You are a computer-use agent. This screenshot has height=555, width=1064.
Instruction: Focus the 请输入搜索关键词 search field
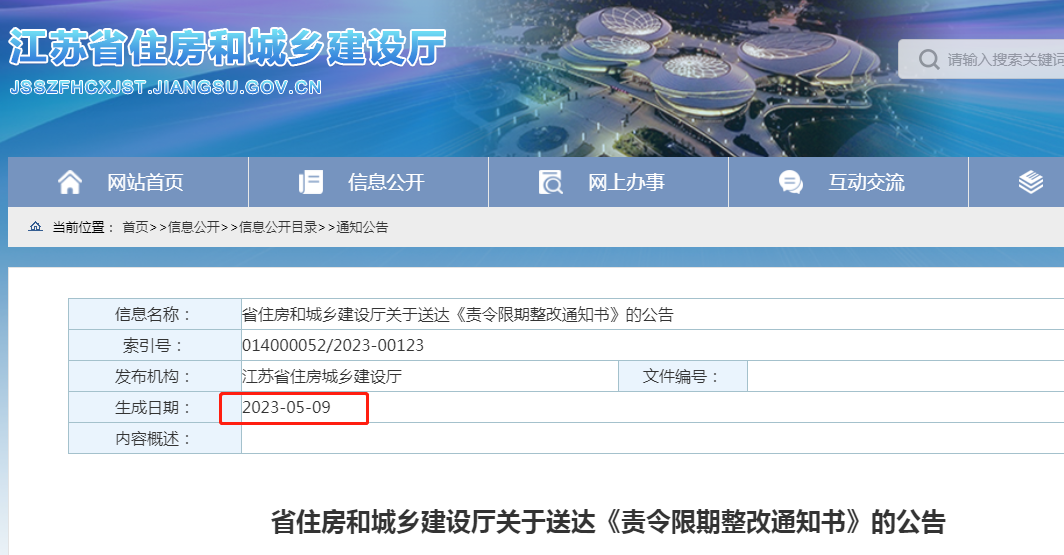click(x=981, y=60)
